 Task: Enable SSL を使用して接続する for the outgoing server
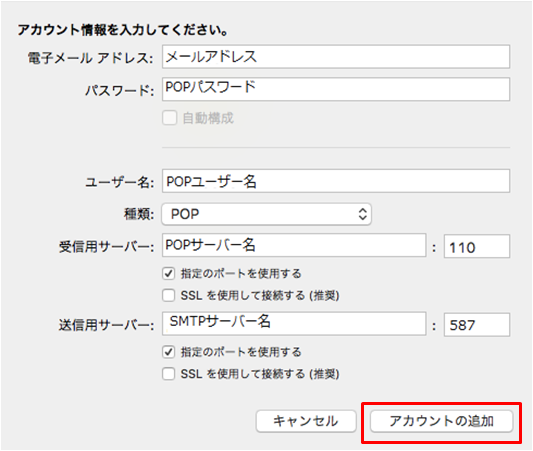coord(169,374)
